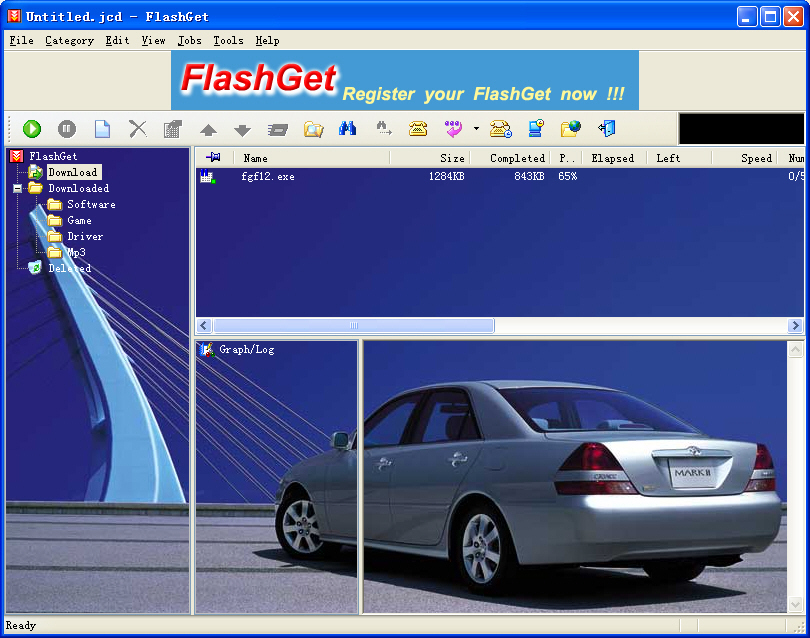Screen dimensions: 810x638
Task: Click the purple curved-arrow toolbar icon
Action: 453,128
